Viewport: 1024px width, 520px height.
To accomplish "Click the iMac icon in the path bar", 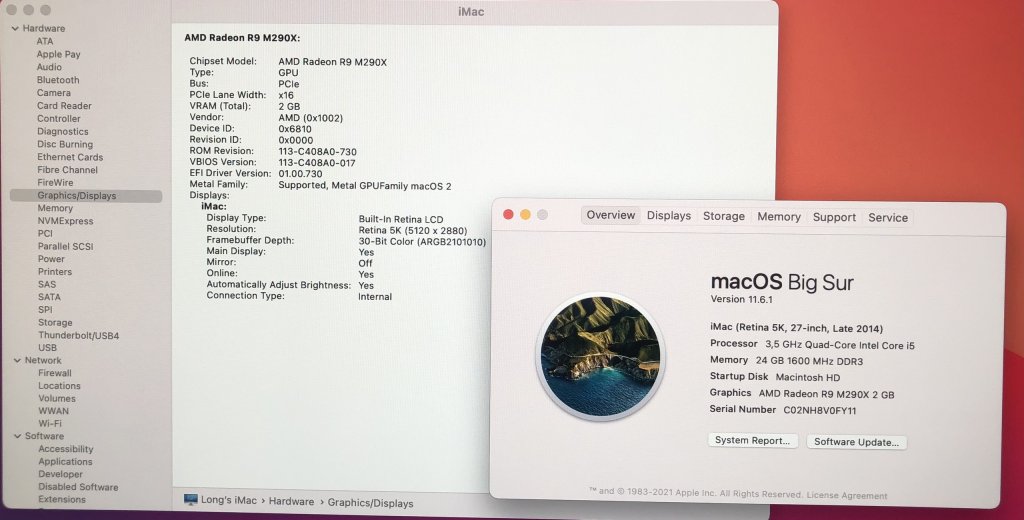I will (x=191, y=500).
